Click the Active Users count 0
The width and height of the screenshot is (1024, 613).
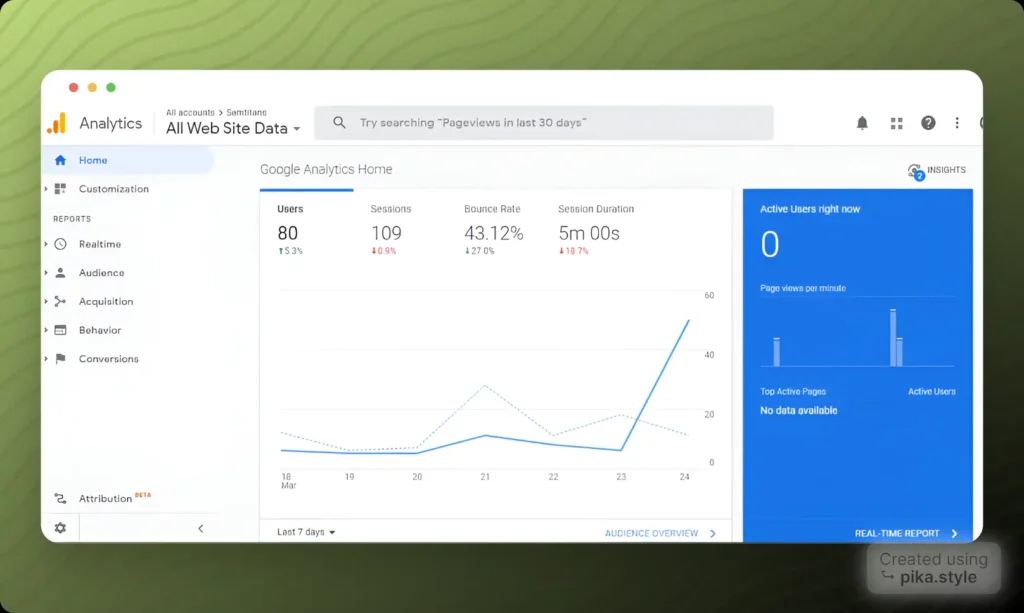pyautogui.click(x=770, y=245)
